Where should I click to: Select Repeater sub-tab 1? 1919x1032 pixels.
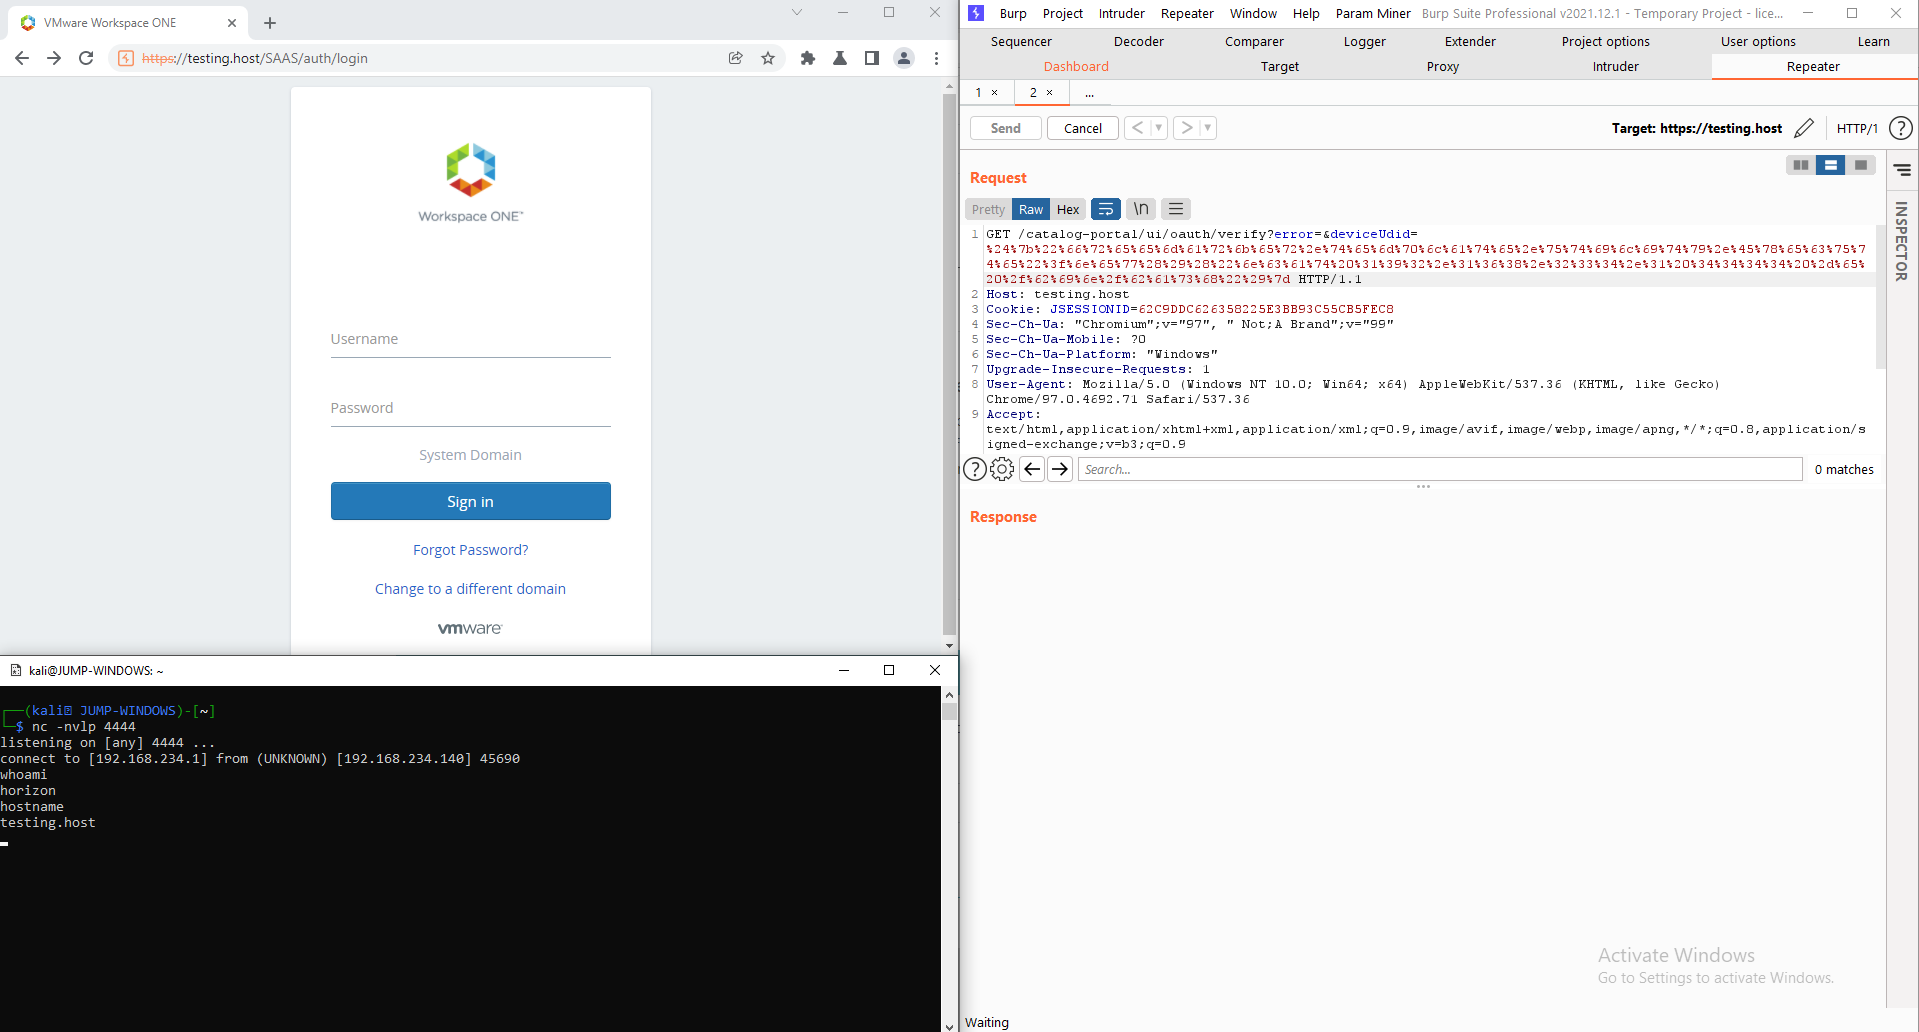point(979,92)
